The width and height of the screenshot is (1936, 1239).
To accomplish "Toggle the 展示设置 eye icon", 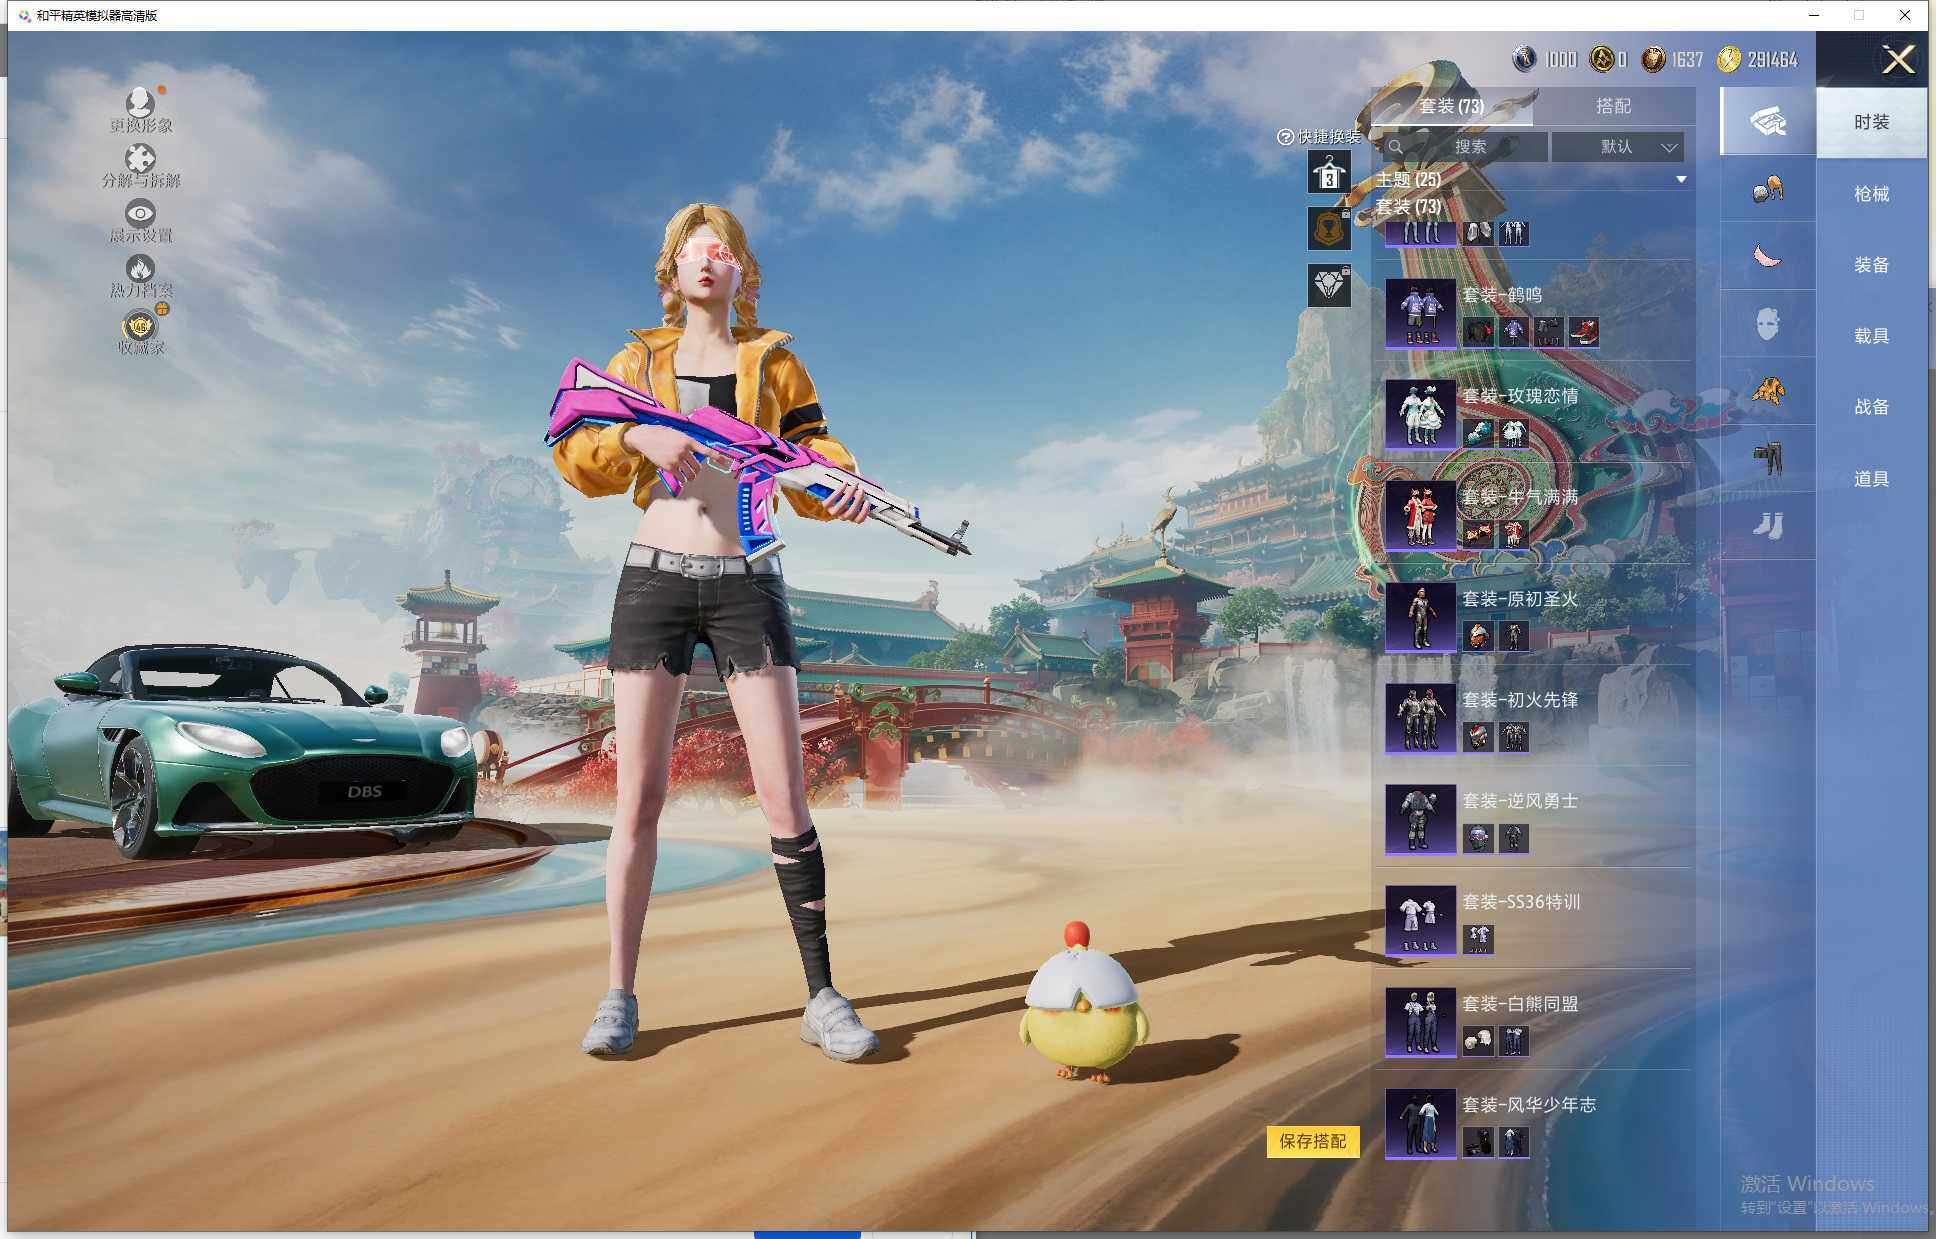I will click(x=140, y=214).
